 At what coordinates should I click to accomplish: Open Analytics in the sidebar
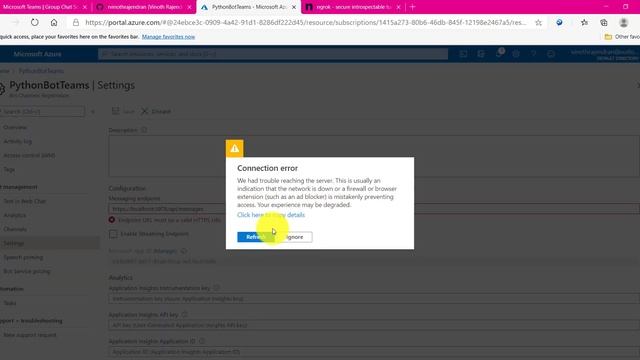click(x=15, y=215)
